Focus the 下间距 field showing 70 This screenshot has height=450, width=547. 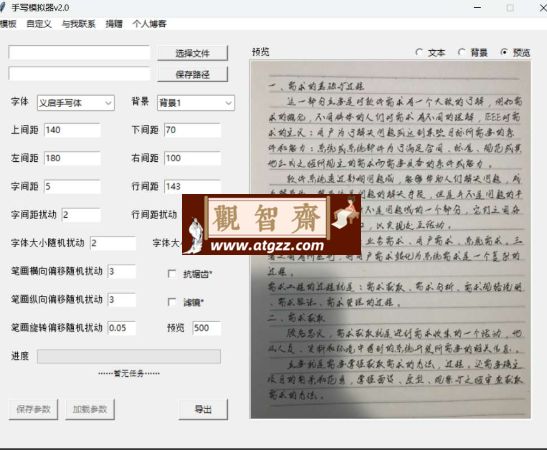(x=193, y=130)
